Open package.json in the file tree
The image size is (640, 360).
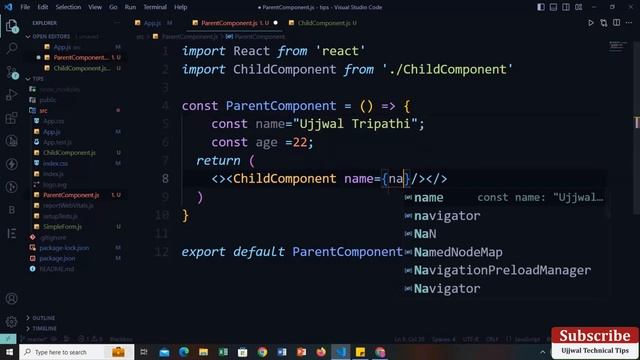click(x=57, y=258)
